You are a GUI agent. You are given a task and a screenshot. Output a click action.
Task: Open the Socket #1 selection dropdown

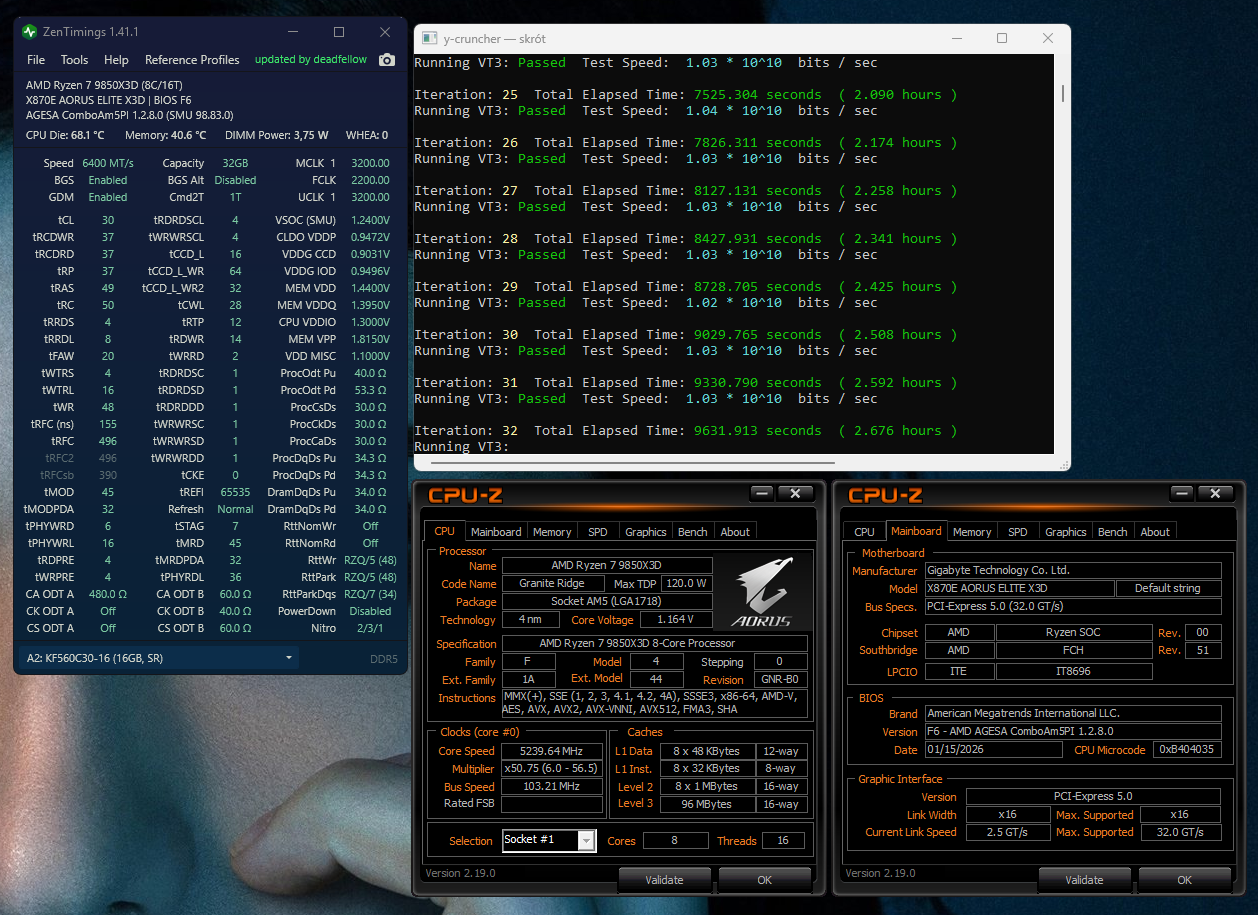(549, 840)
